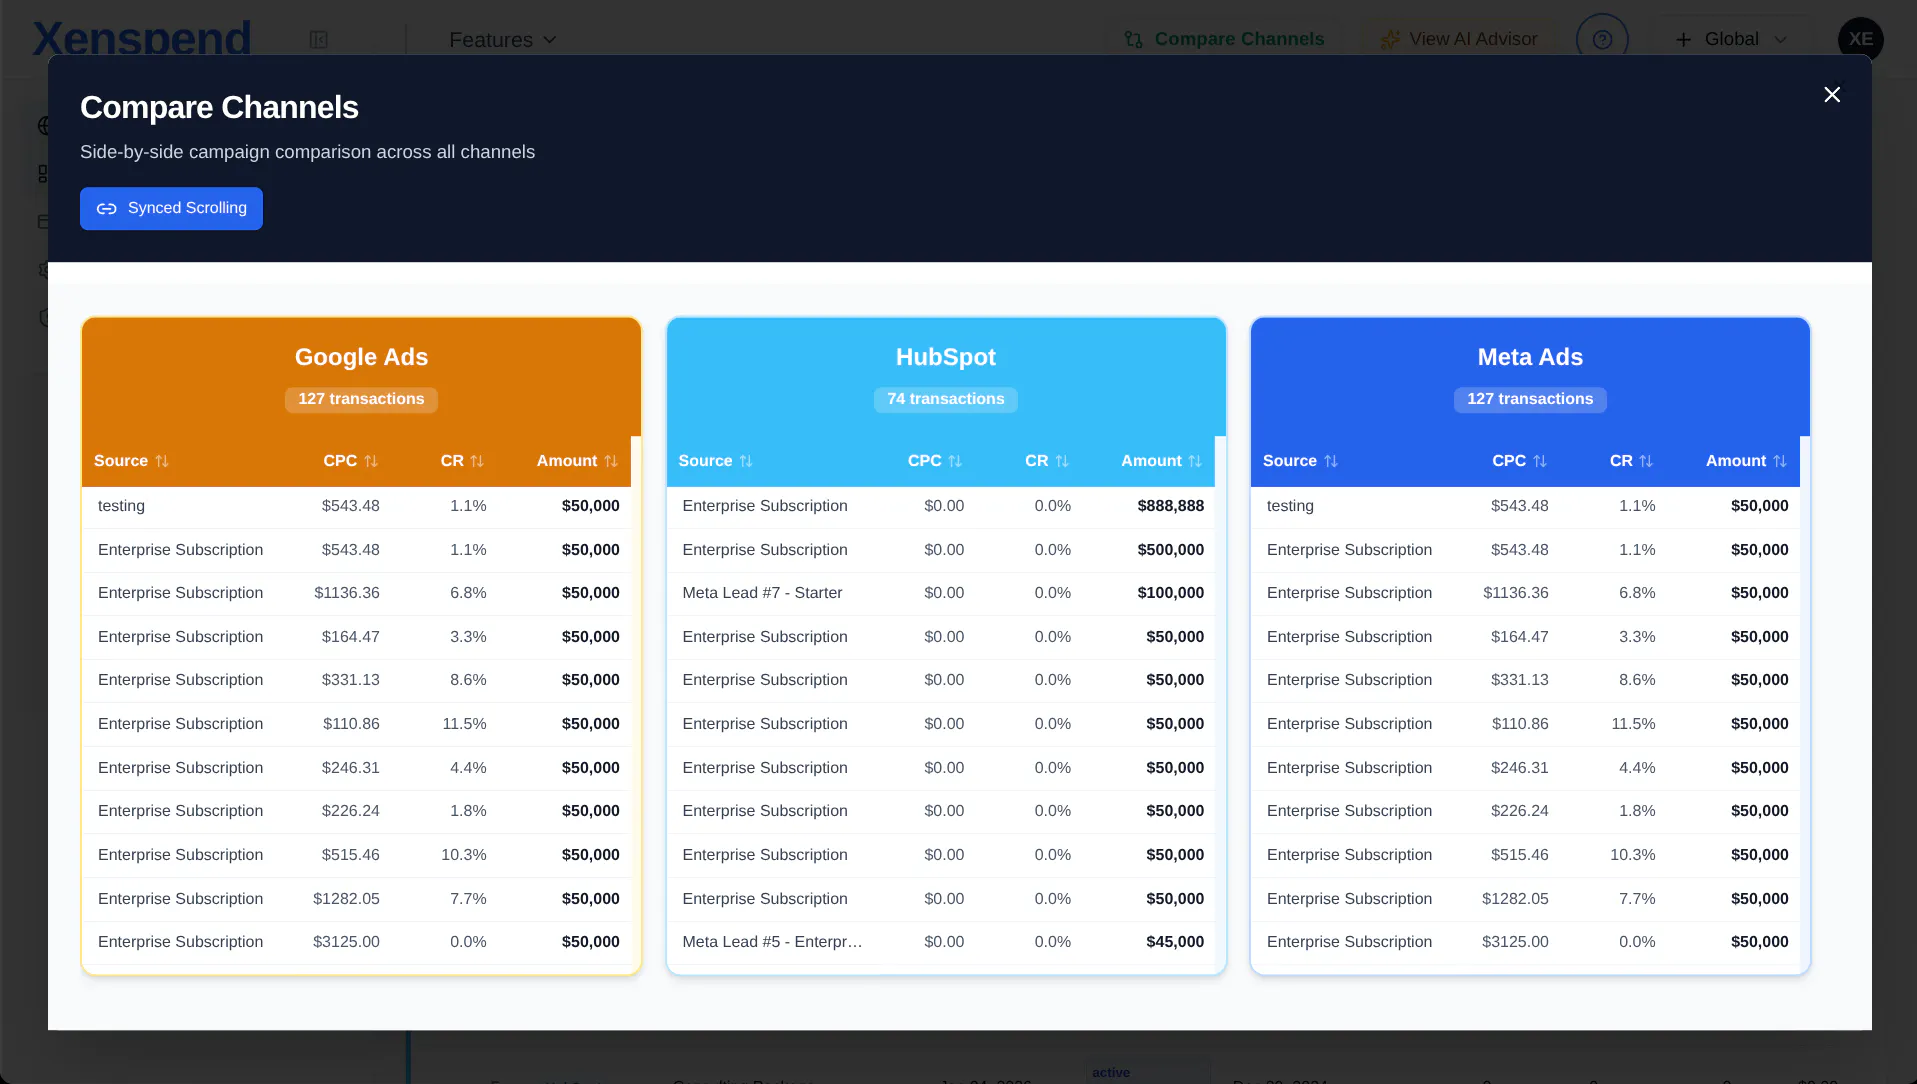The width and height of the screenshot is (1917, 1084).
Task: Click $246.31 CPC in Google Ads
Action: tap(350, 768)
